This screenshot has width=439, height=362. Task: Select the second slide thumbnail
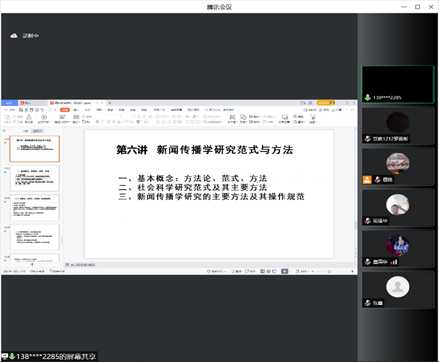click(35, 178)
